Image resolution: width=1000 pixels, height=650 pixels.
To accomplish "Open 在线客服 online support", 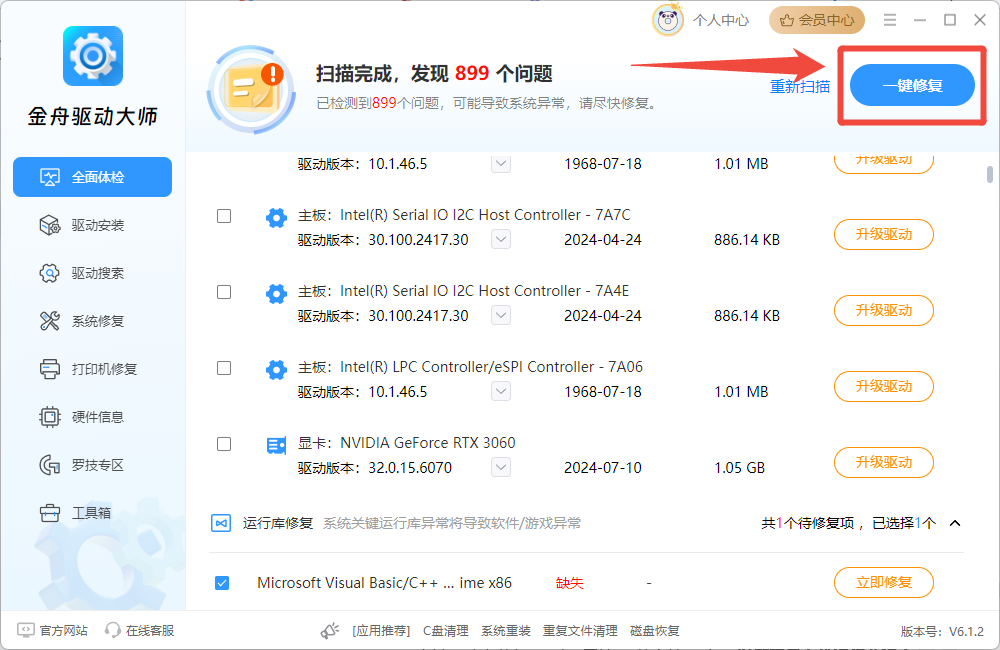I will pyautogui.click(x=140, y=630).
